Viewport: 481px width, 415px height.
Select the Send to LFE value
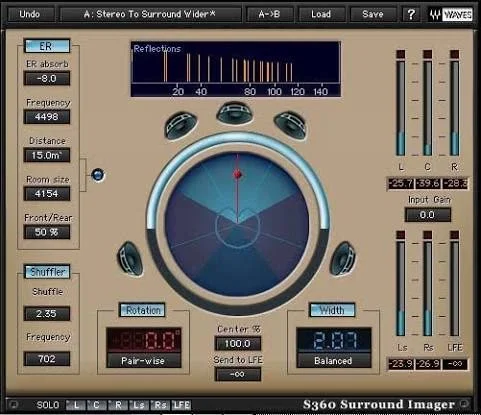(x=238, y=374)
